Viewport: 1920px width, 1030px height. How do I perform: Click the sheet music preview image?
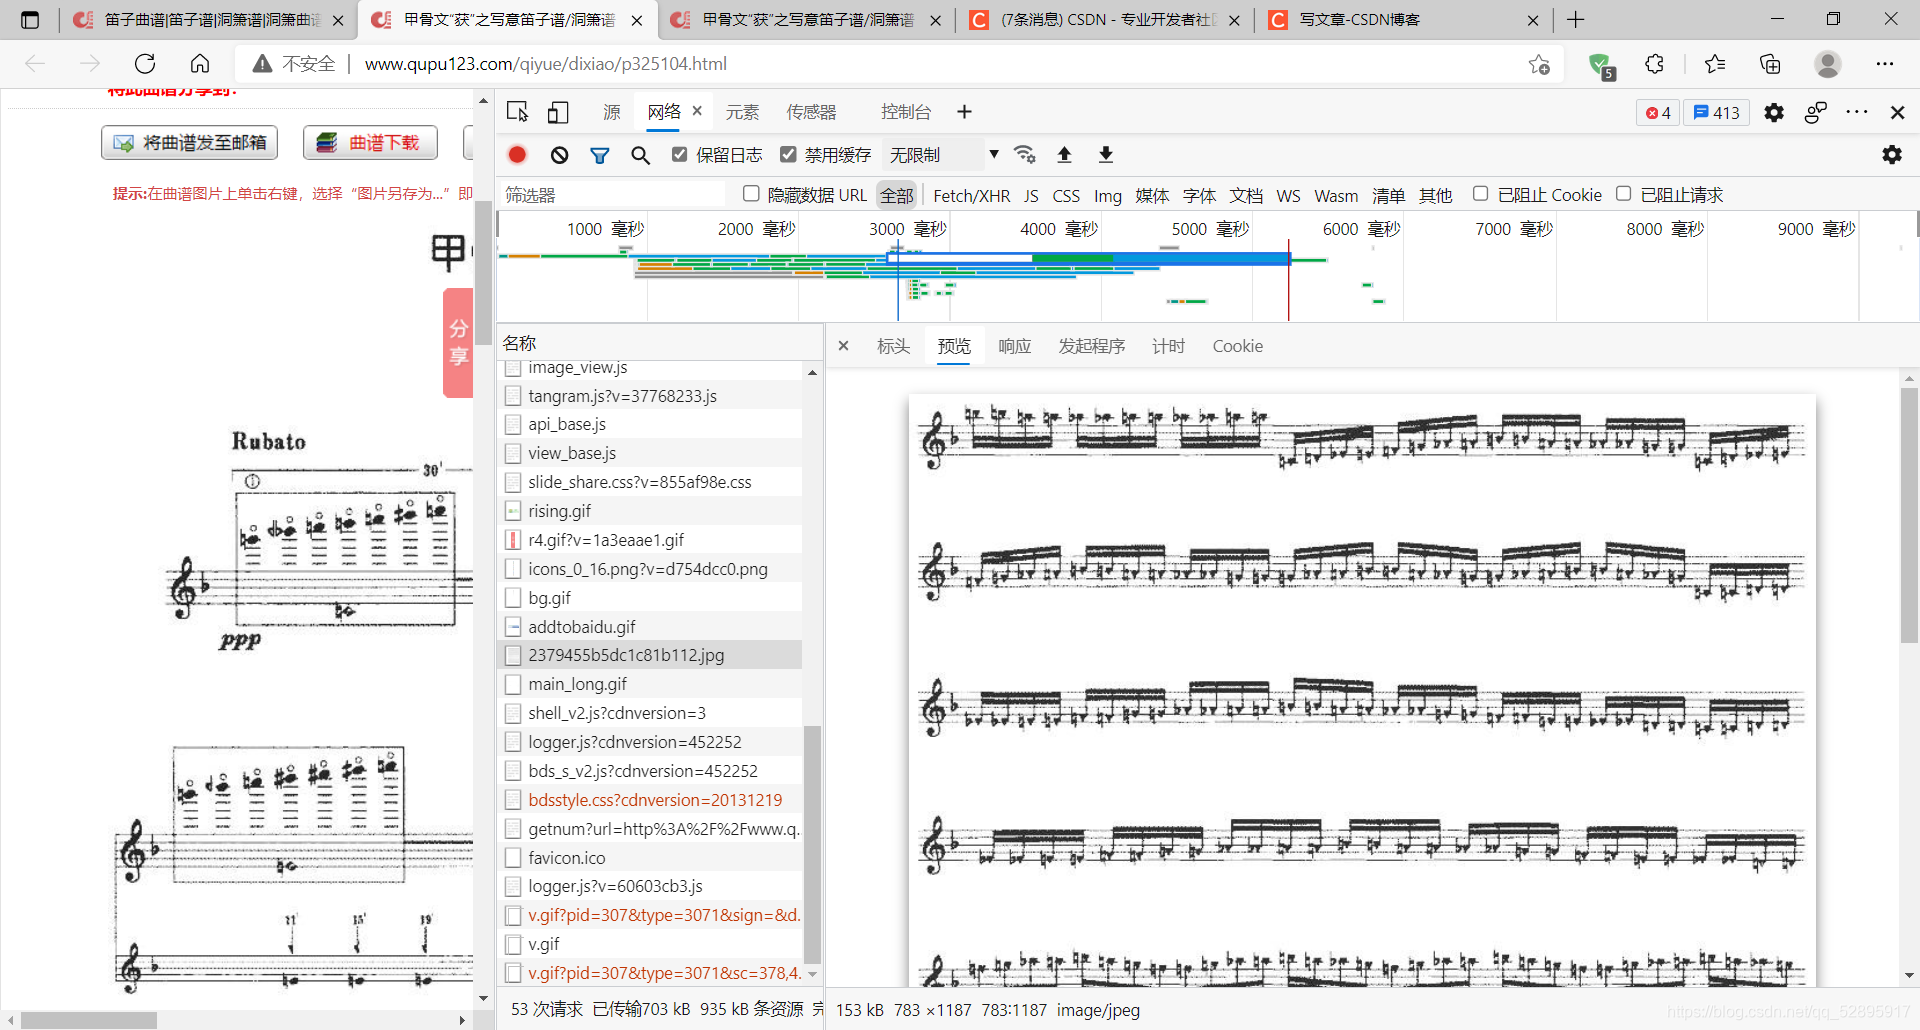[x=1361, y=690]
